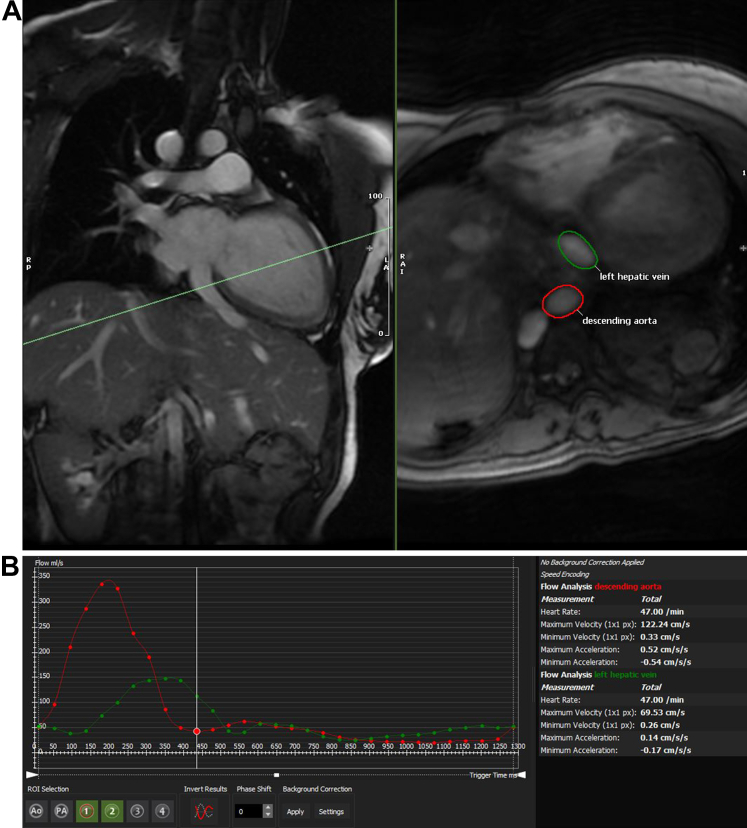The width and height of the screenshot is (747, 828).
Task: Click 'Speed Encoding' text
Action: 564,574
